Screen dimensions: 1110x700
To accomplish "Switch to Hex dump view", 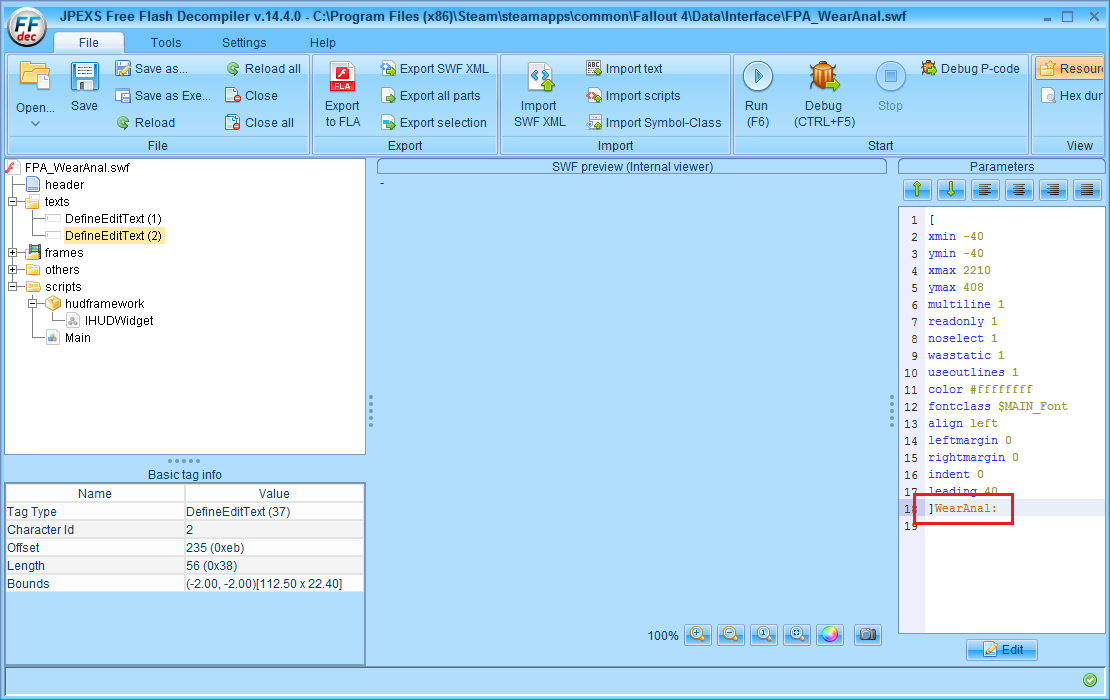I will click(x=1071, y=96).
